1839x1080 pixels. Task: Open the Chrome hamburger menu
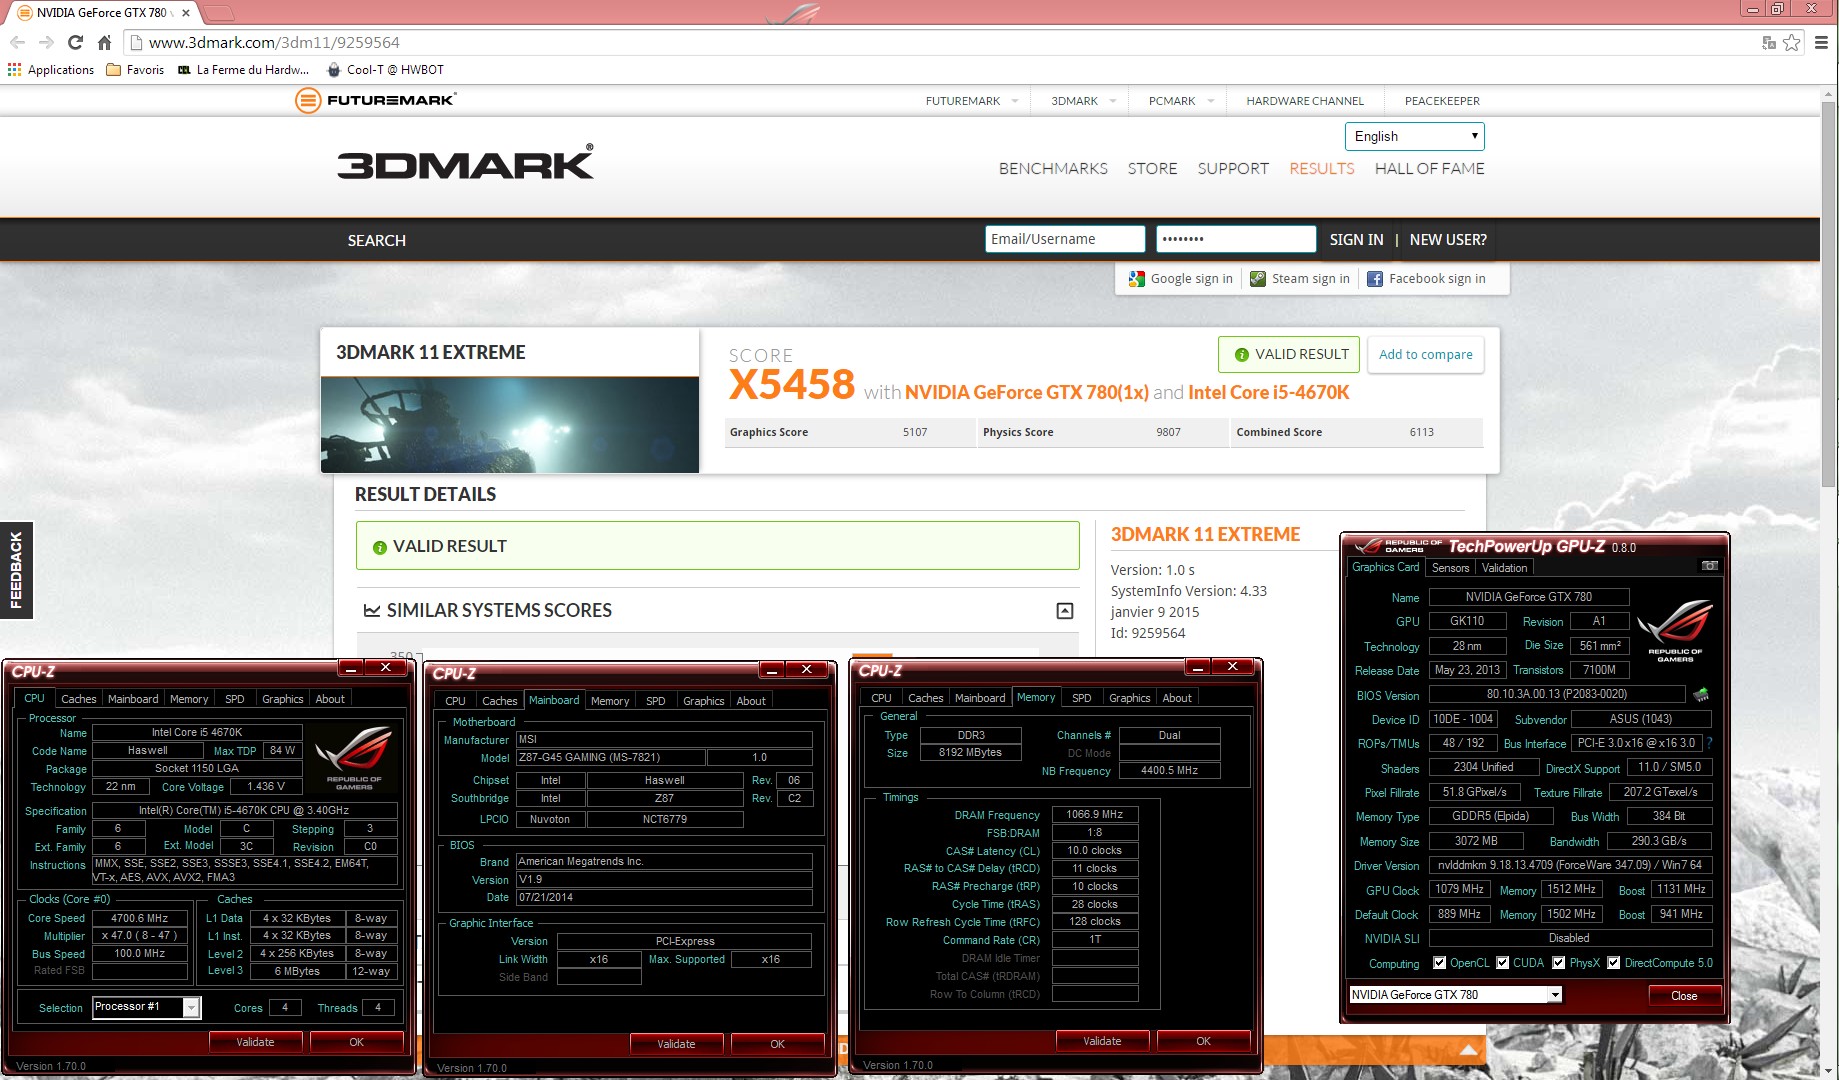(1821, 42)
